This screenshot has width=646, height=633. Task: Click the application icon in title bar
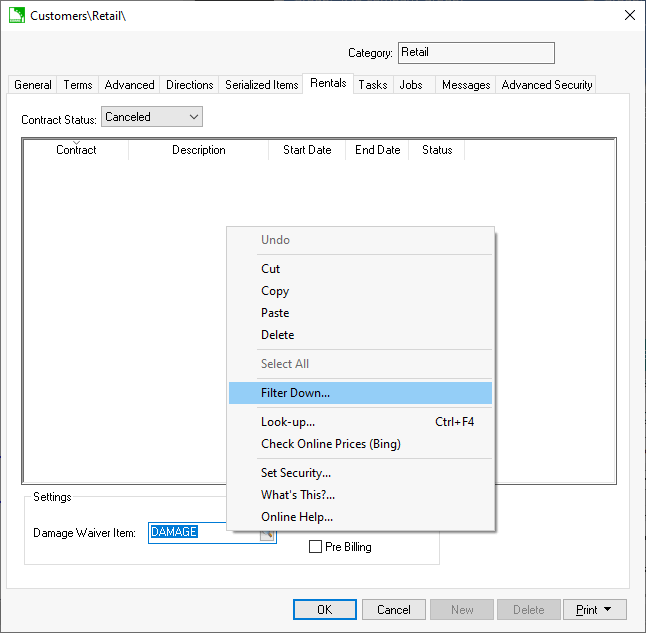tap(16, 15)
